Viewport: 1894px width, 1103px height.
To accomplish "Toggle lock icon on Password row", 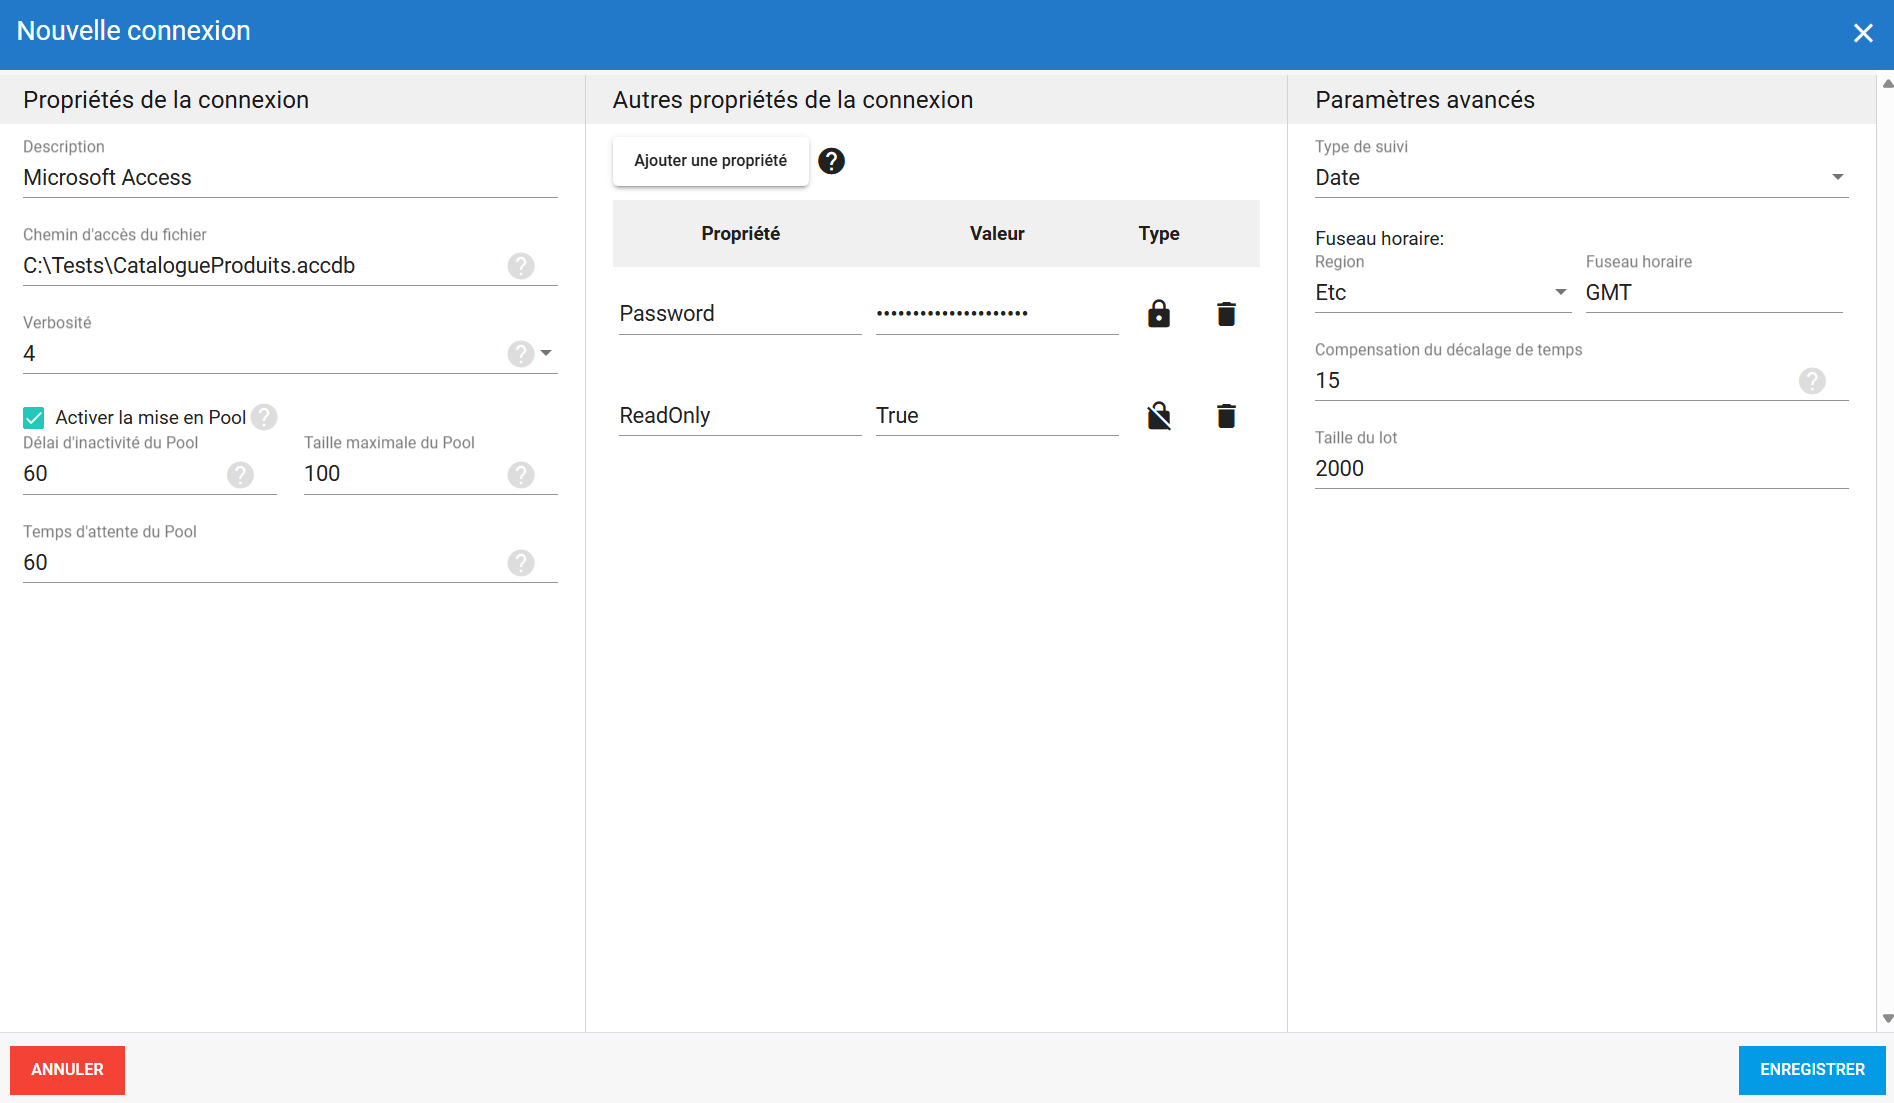I will pyautogui.click(x=1158, y=314).
